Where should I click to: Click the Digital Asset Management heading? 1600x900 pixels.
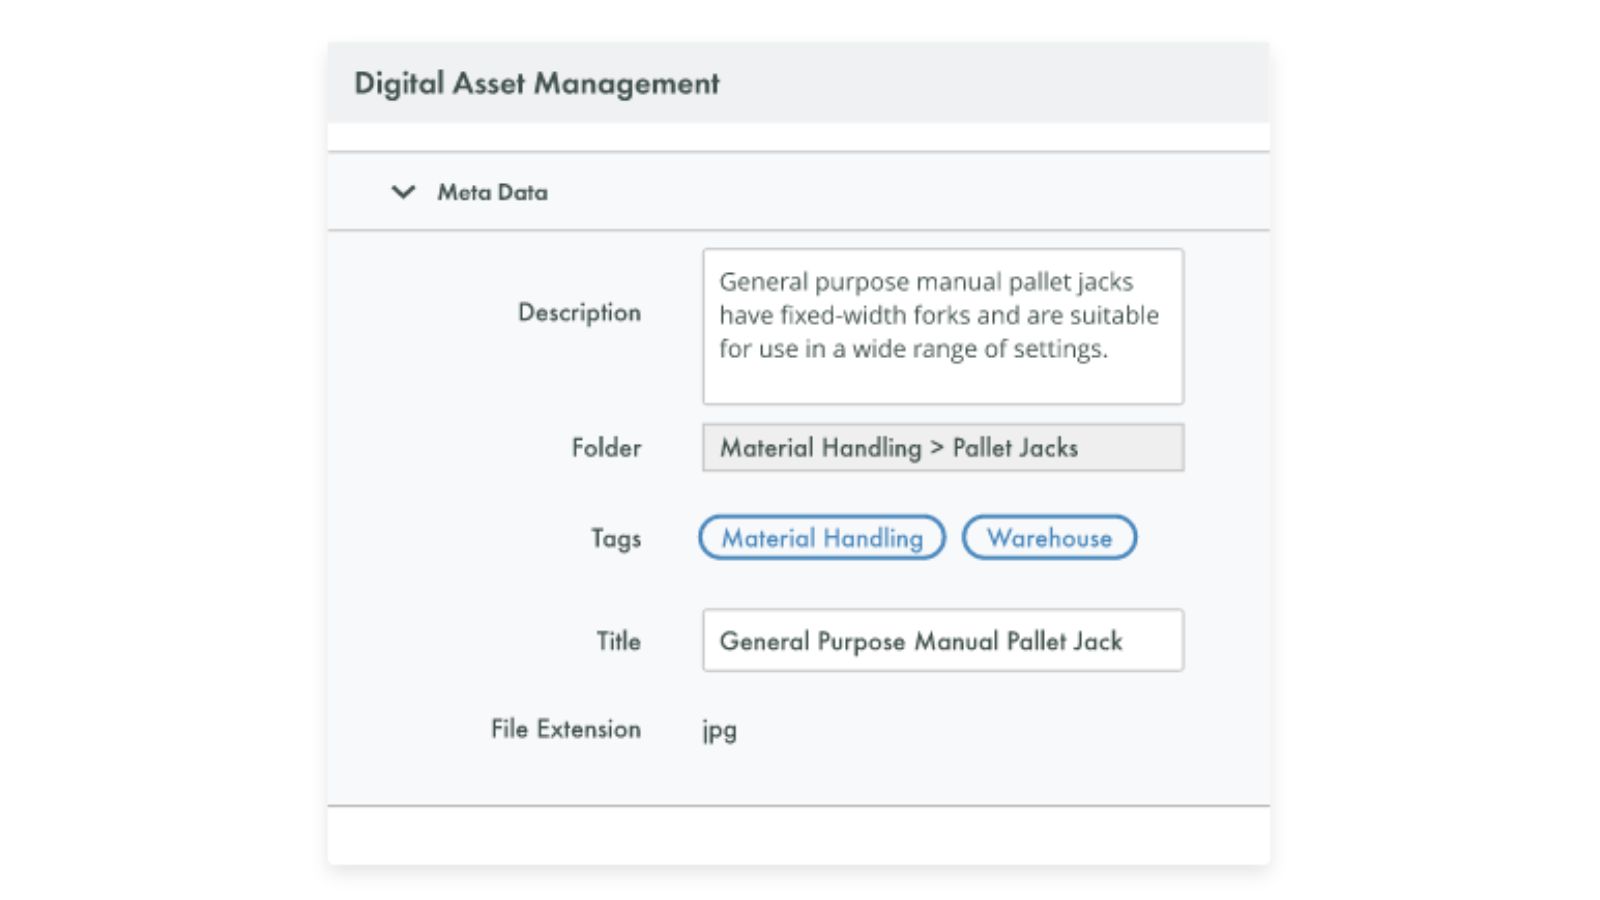[x=537, y=83]
